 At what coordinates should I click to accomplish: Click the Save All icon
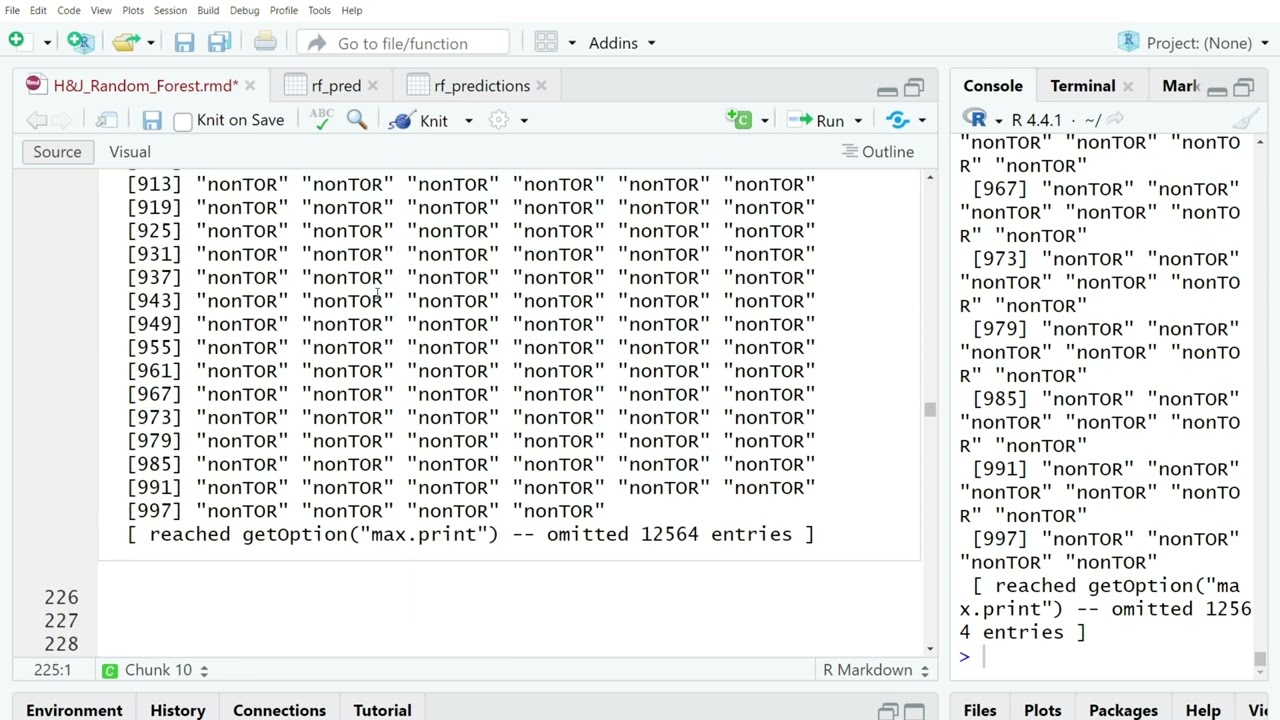(220, 42)
